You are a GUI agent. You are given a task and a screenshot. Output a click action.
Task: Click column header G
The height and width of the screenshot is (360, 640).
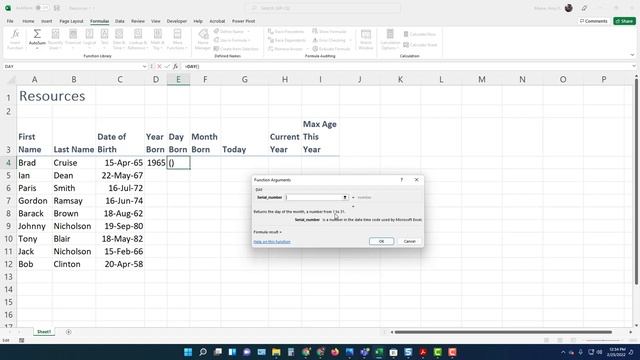click(x=244, y=80)
